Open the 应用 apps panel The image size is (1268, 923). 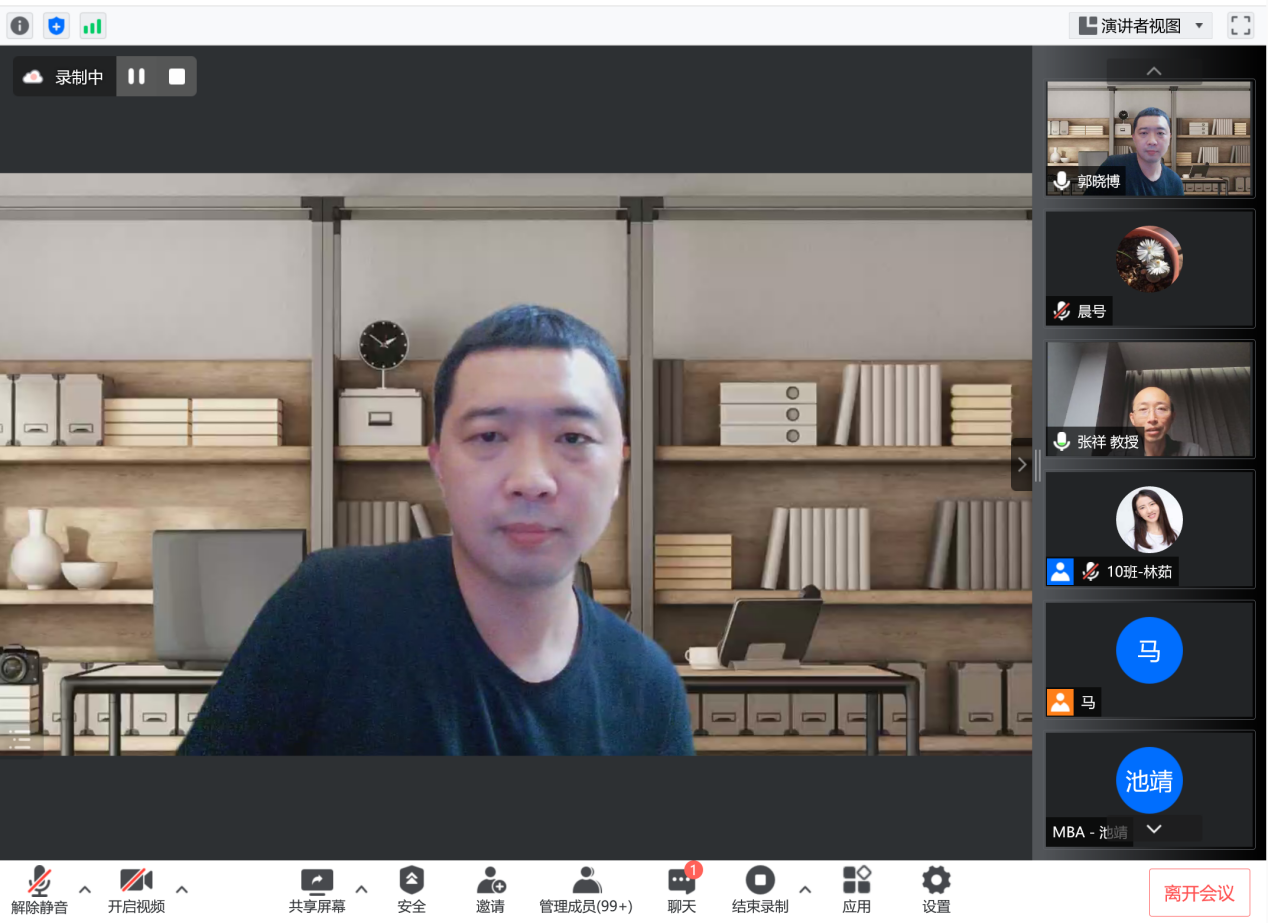[x=857, y=890]
